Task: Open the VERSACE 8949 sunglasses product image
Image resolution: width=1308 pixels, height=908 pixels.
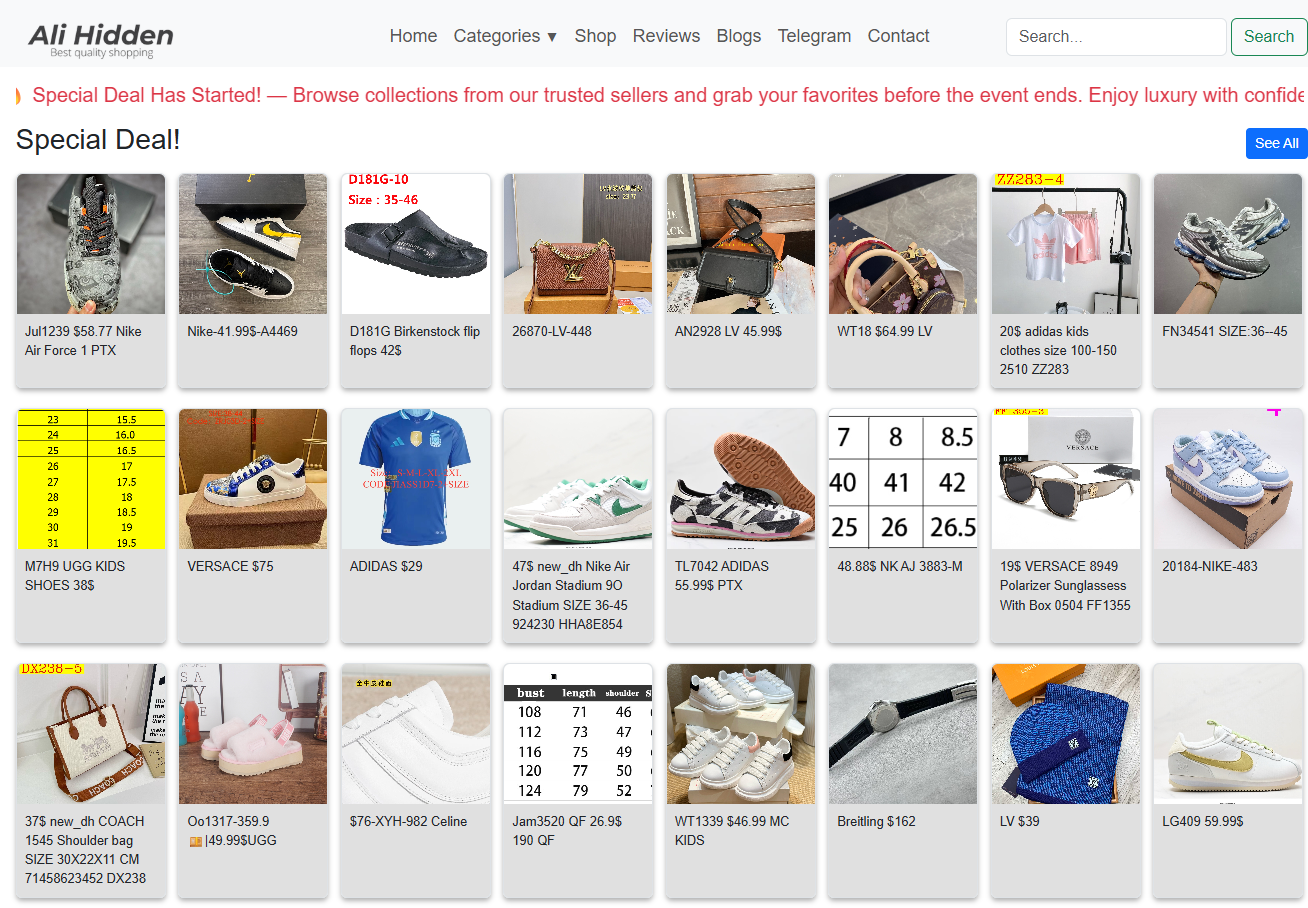Action: 1065,479
